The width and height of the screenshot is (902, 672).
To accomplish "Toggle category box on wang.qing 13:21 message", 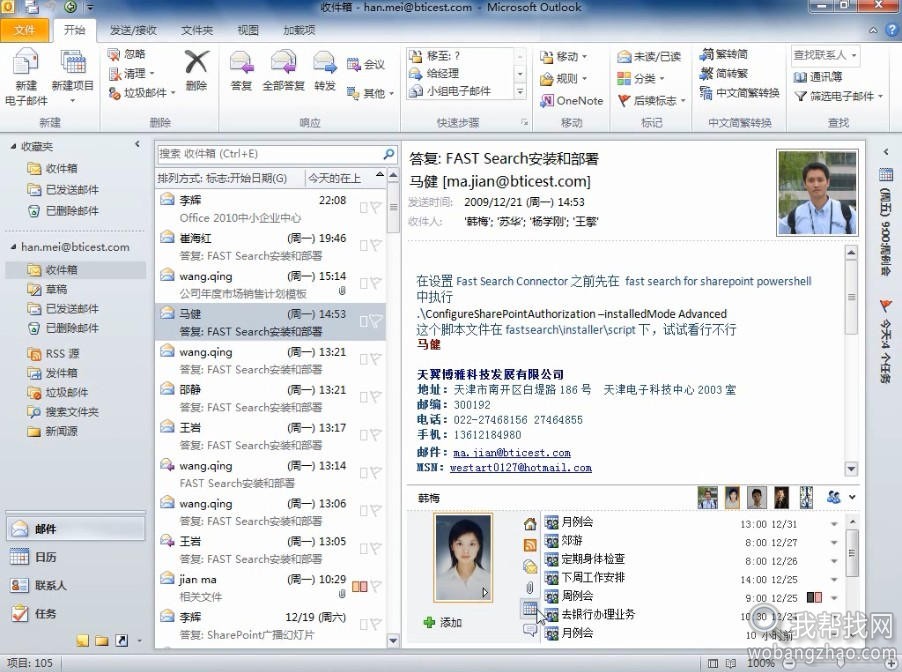I will coord(364,360).
